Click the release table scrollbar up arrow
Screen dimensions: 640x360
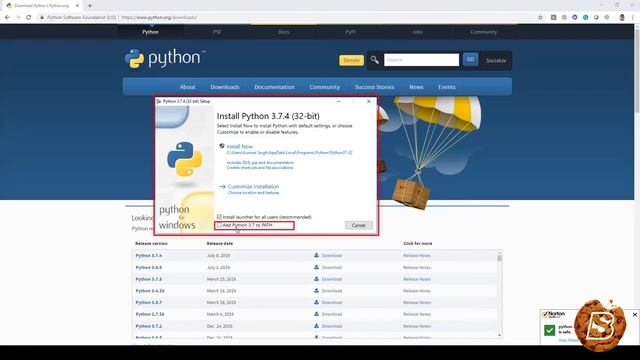[500, 253]
